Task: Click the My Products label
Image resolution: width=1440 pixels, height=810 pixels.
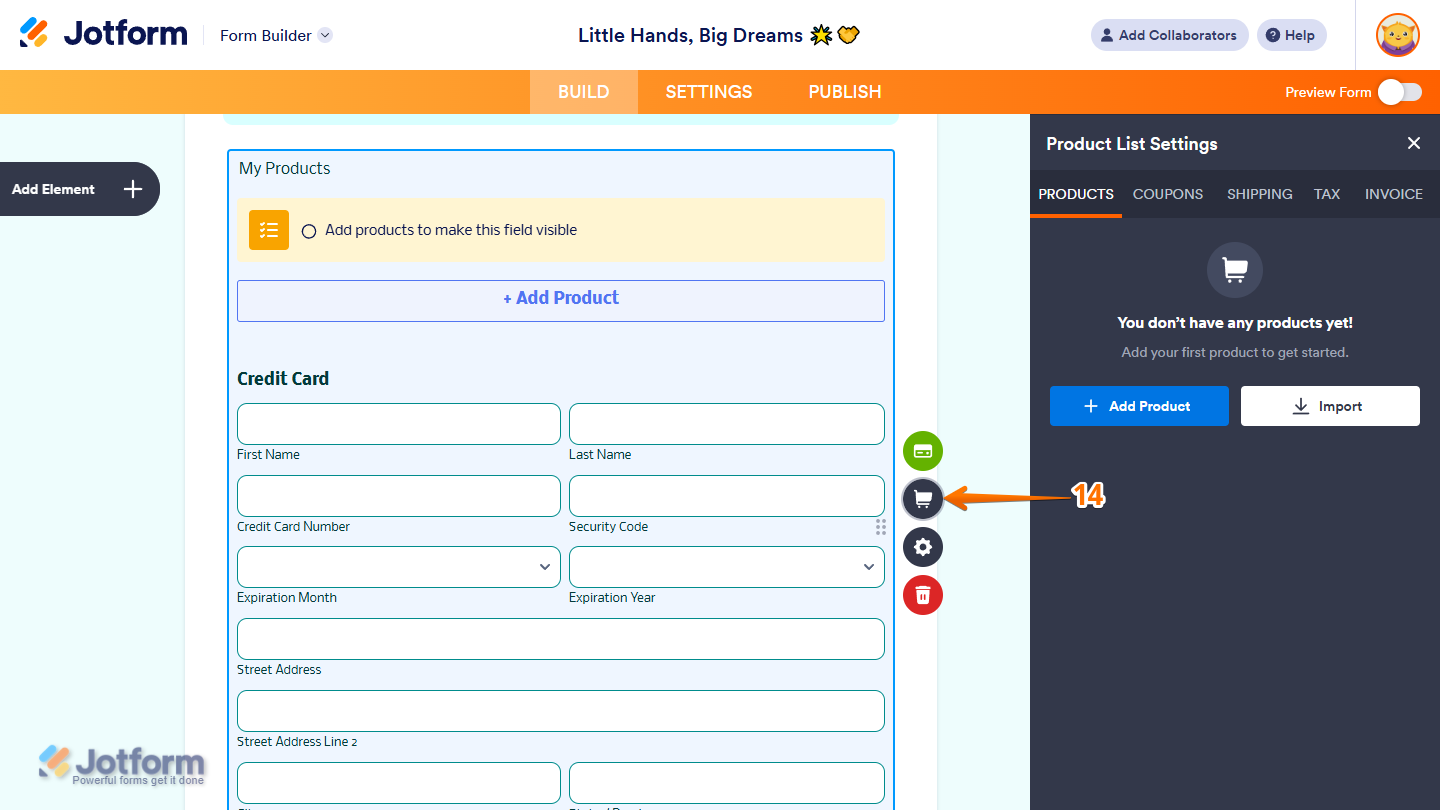Action: click(285, 168)
